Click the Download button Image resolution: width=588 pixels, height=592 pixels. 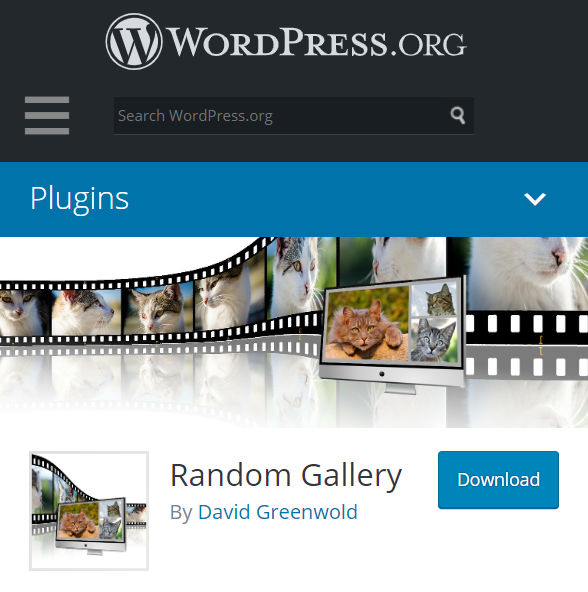point(498,480)
